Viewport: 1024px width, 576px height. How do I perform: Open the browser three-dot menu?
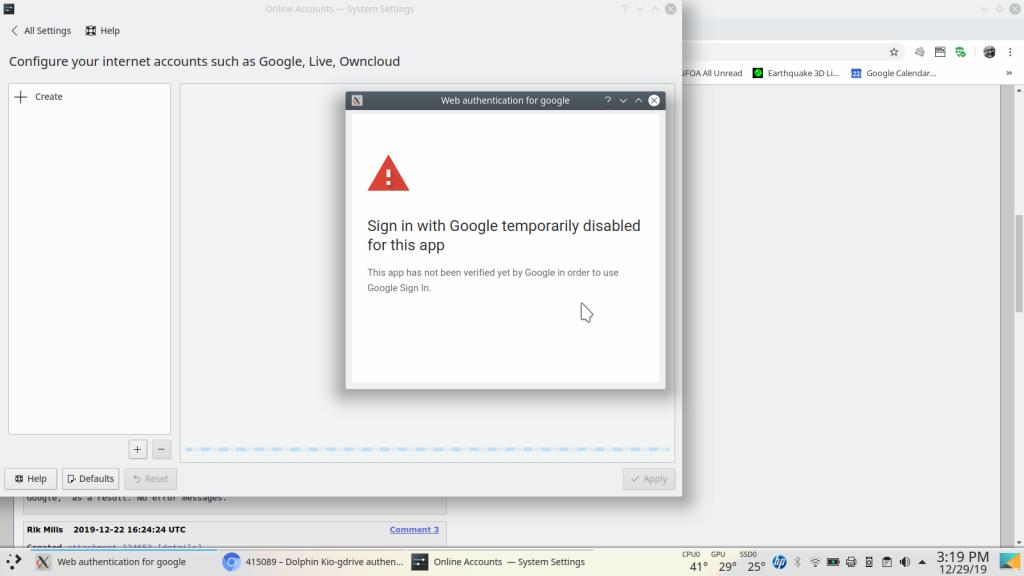pyautogui.click(x=1010, y=52)
